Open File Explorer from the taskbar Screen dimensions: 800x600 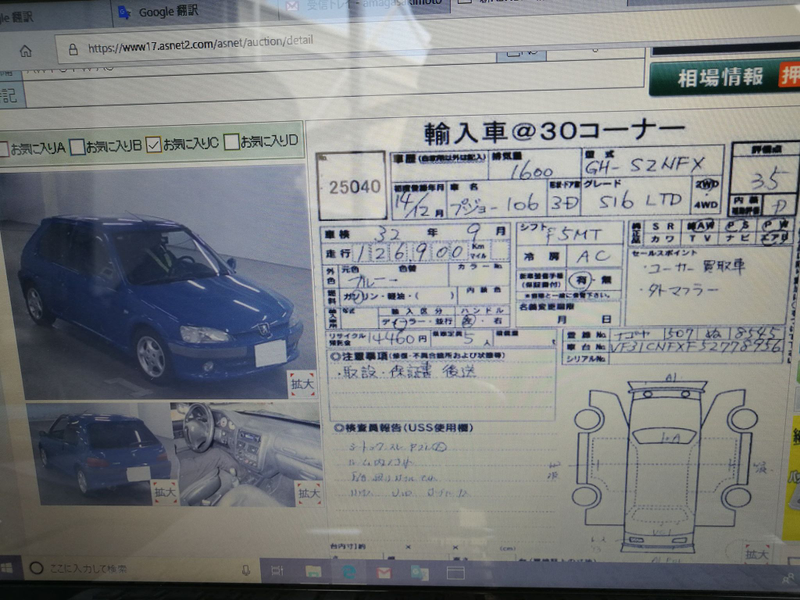pos(313,571)
